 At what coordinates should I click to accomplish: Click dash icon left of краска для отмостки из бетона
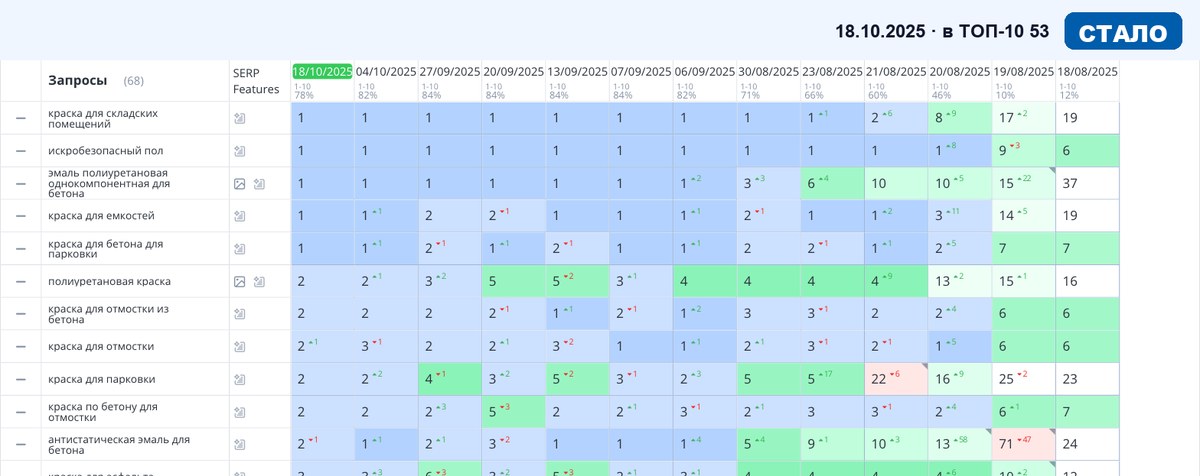pos(20,314)
